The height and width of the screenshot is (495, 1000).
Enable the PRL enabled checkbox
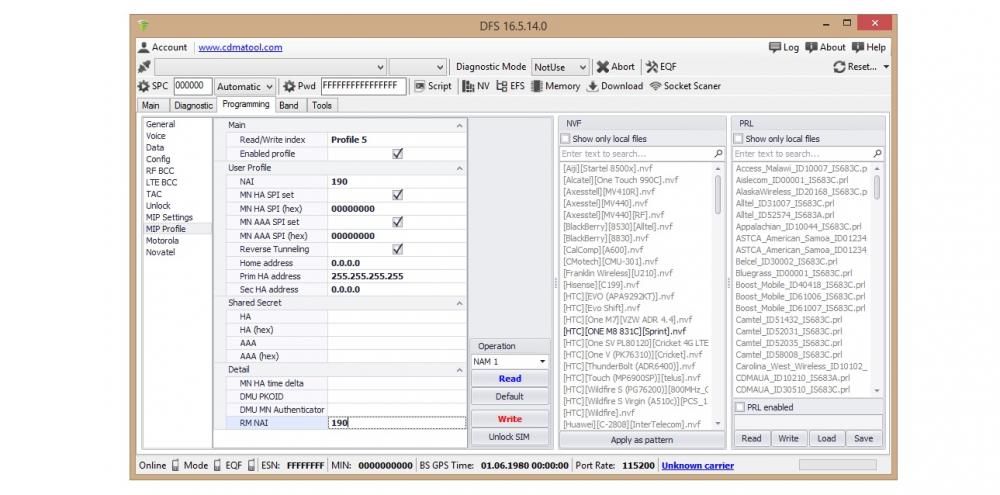coord(740,407)
